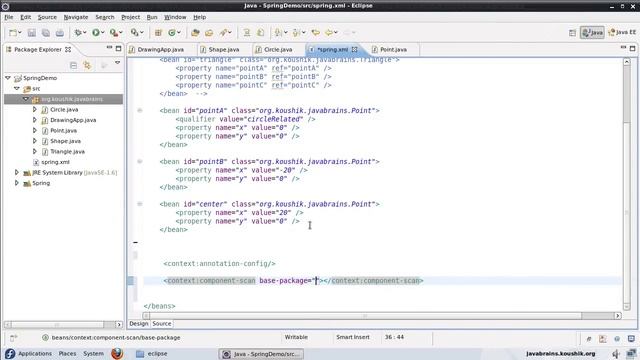
Task: Open the Run dropdown arrow
Action: pyautogui.click(x=102, y=33)
